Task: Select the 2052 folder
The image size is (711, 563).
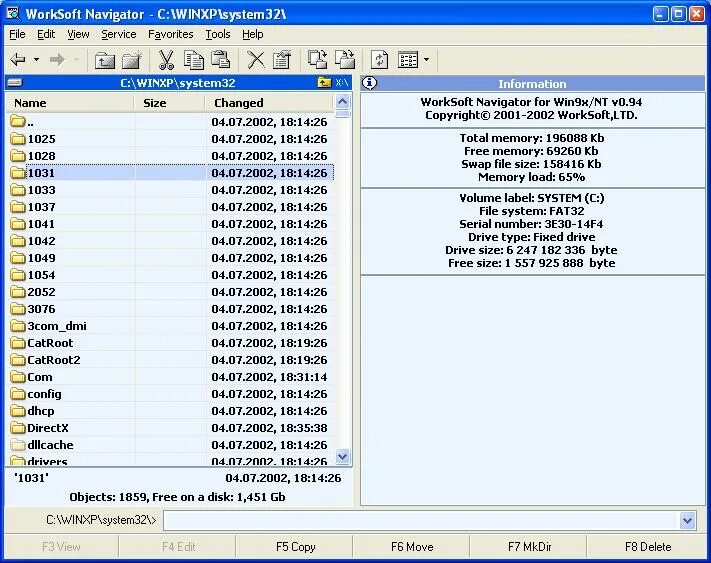Action: click(x=170, y=292)
